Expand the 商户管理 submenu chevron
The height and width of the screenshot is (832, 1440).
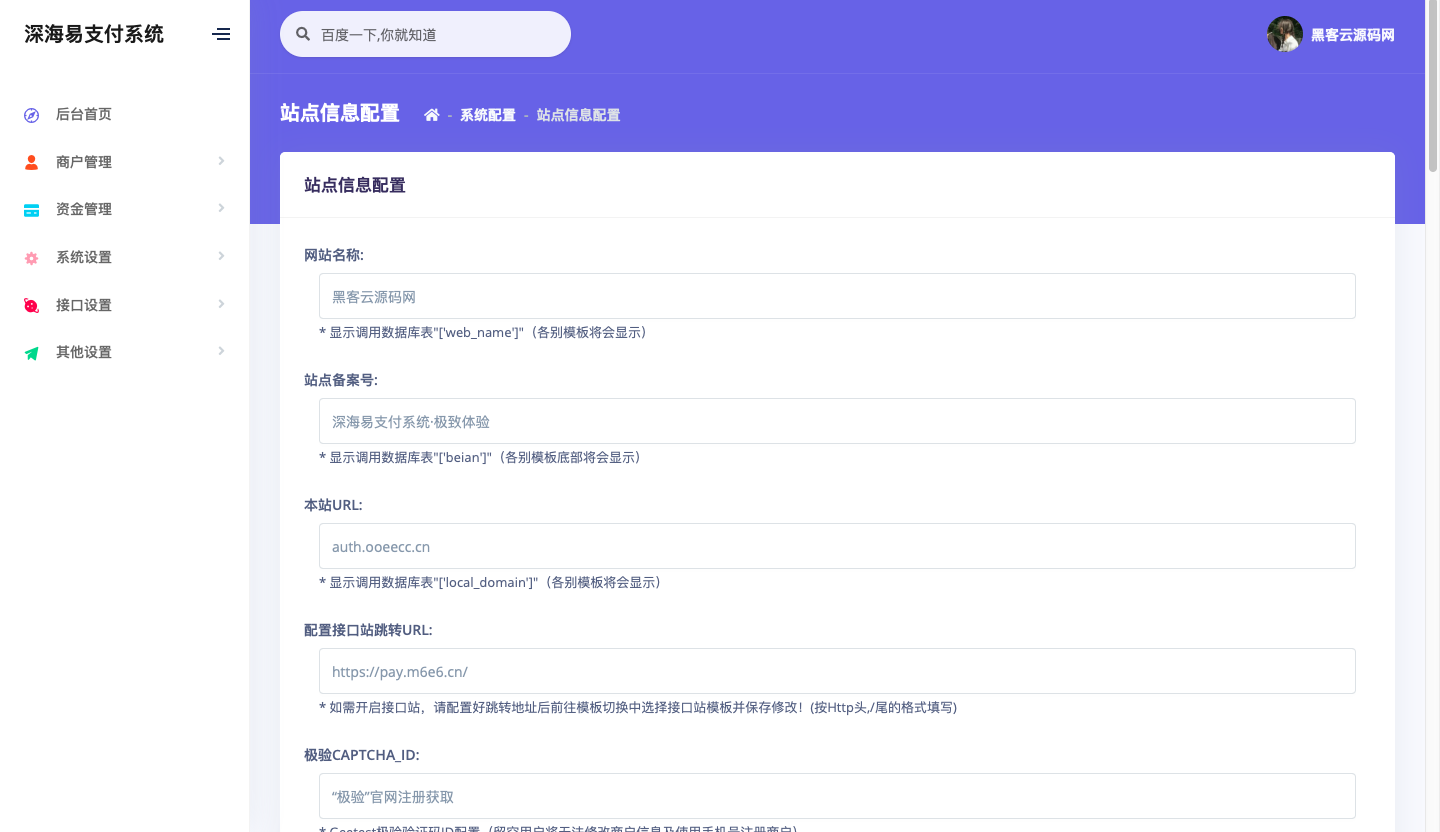click(x=221, y=161)
